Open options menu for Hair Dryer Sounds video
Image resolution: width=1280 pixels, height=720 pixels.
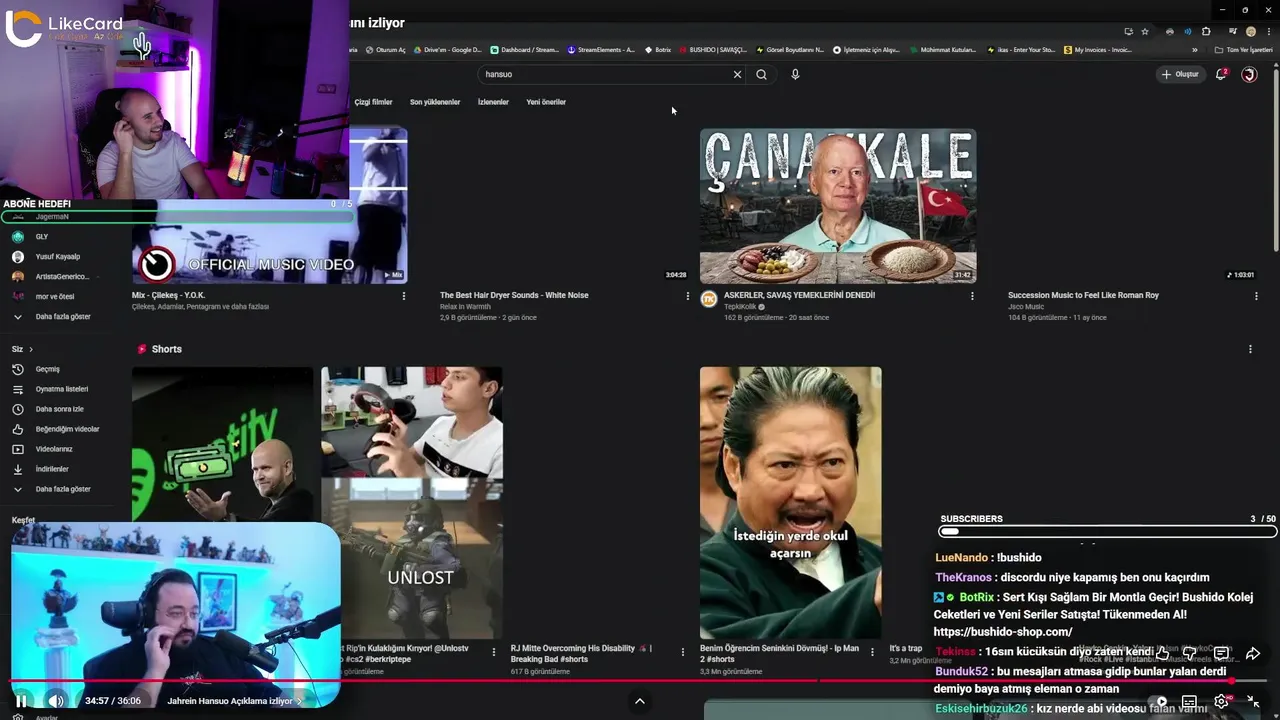[687, 296]
